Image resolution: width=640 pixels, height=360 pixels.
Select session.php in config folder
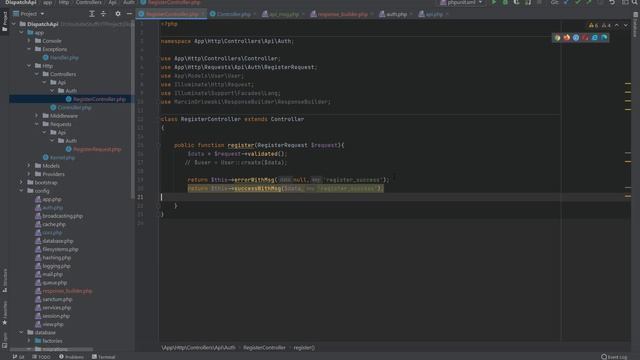coord(56,316)
